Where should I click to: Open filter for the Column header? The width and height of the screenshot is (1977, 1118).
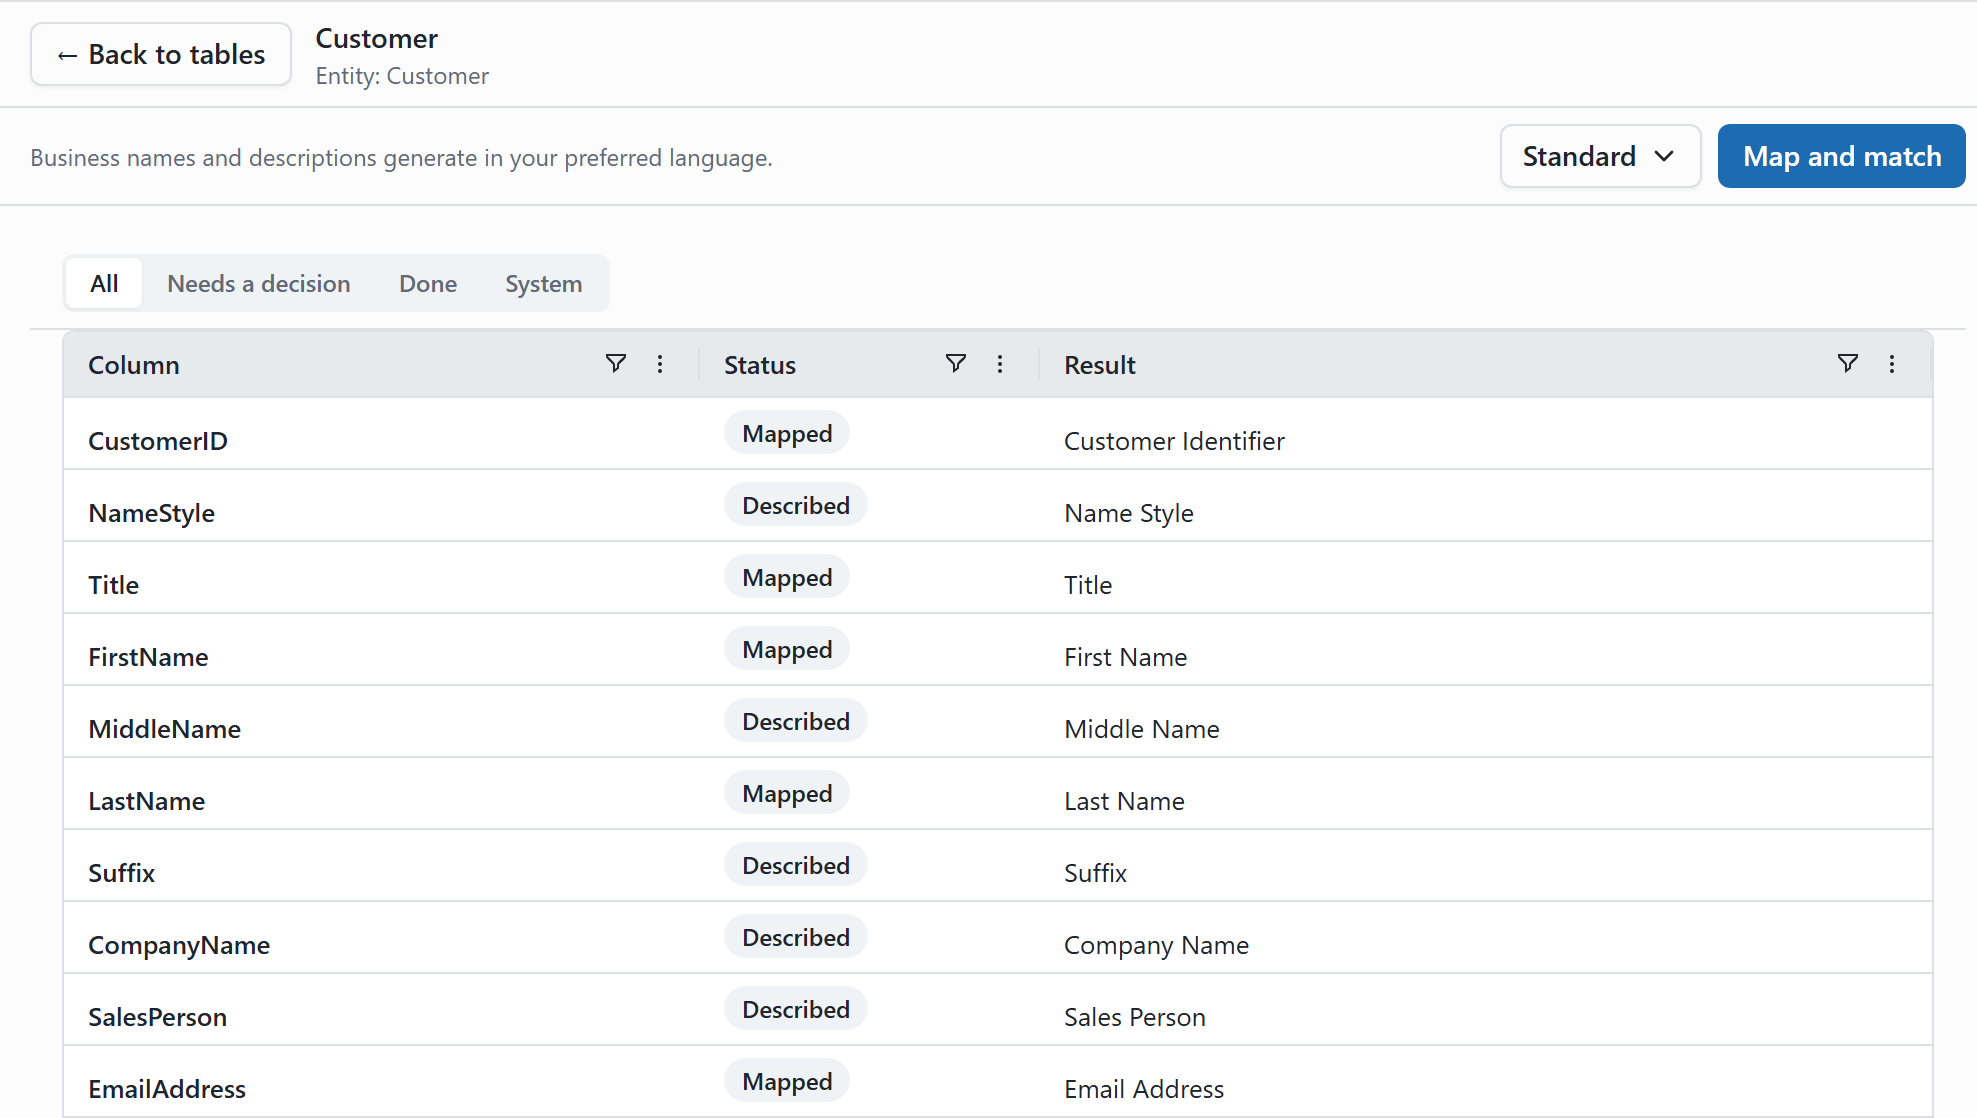point(616,364)
